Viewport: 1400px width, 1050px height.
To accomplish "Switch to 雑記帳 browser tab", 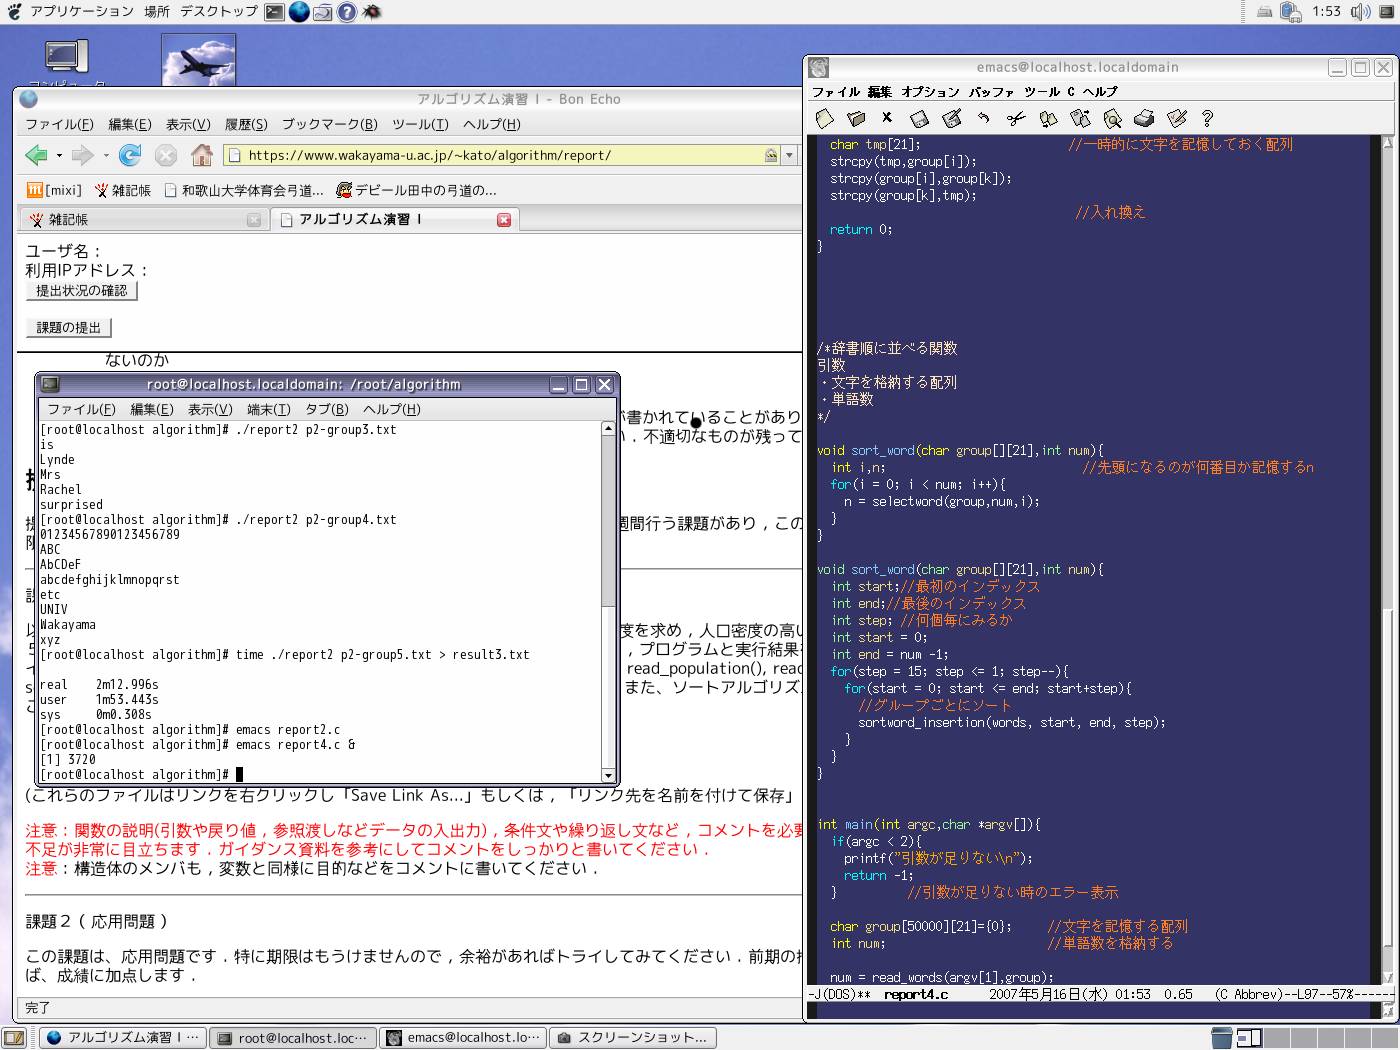I will (x=144, y=219).
